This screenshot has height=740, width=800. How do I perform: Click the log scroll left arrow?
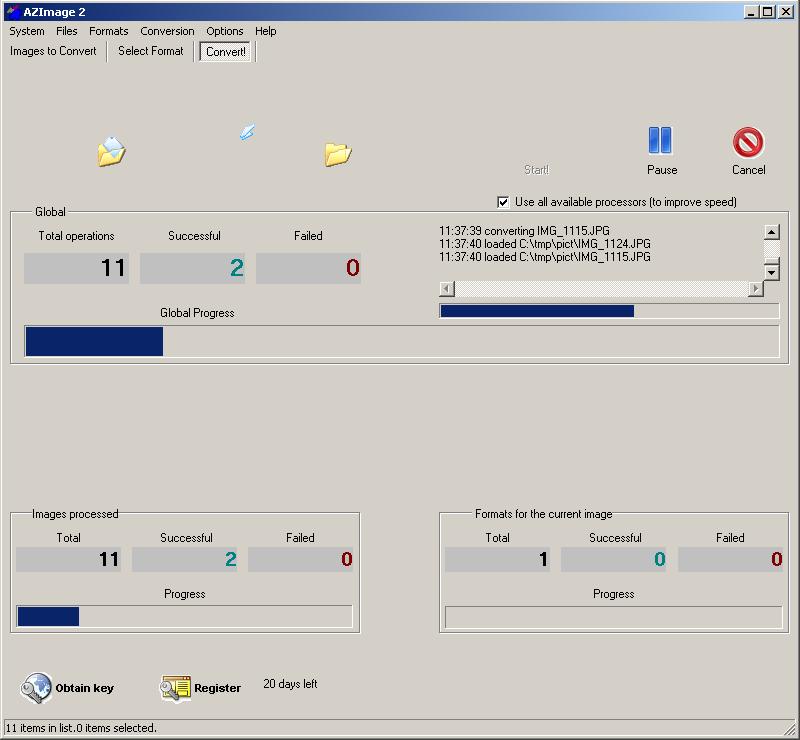446,289
